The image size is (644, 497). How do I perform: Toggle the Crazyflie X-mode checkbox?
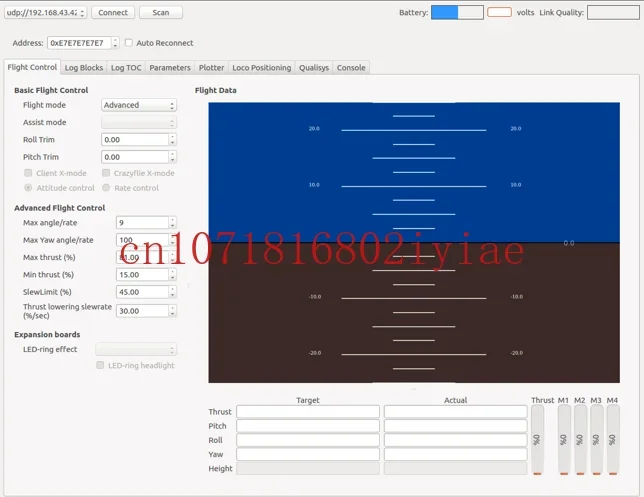(x=106, y=173)
